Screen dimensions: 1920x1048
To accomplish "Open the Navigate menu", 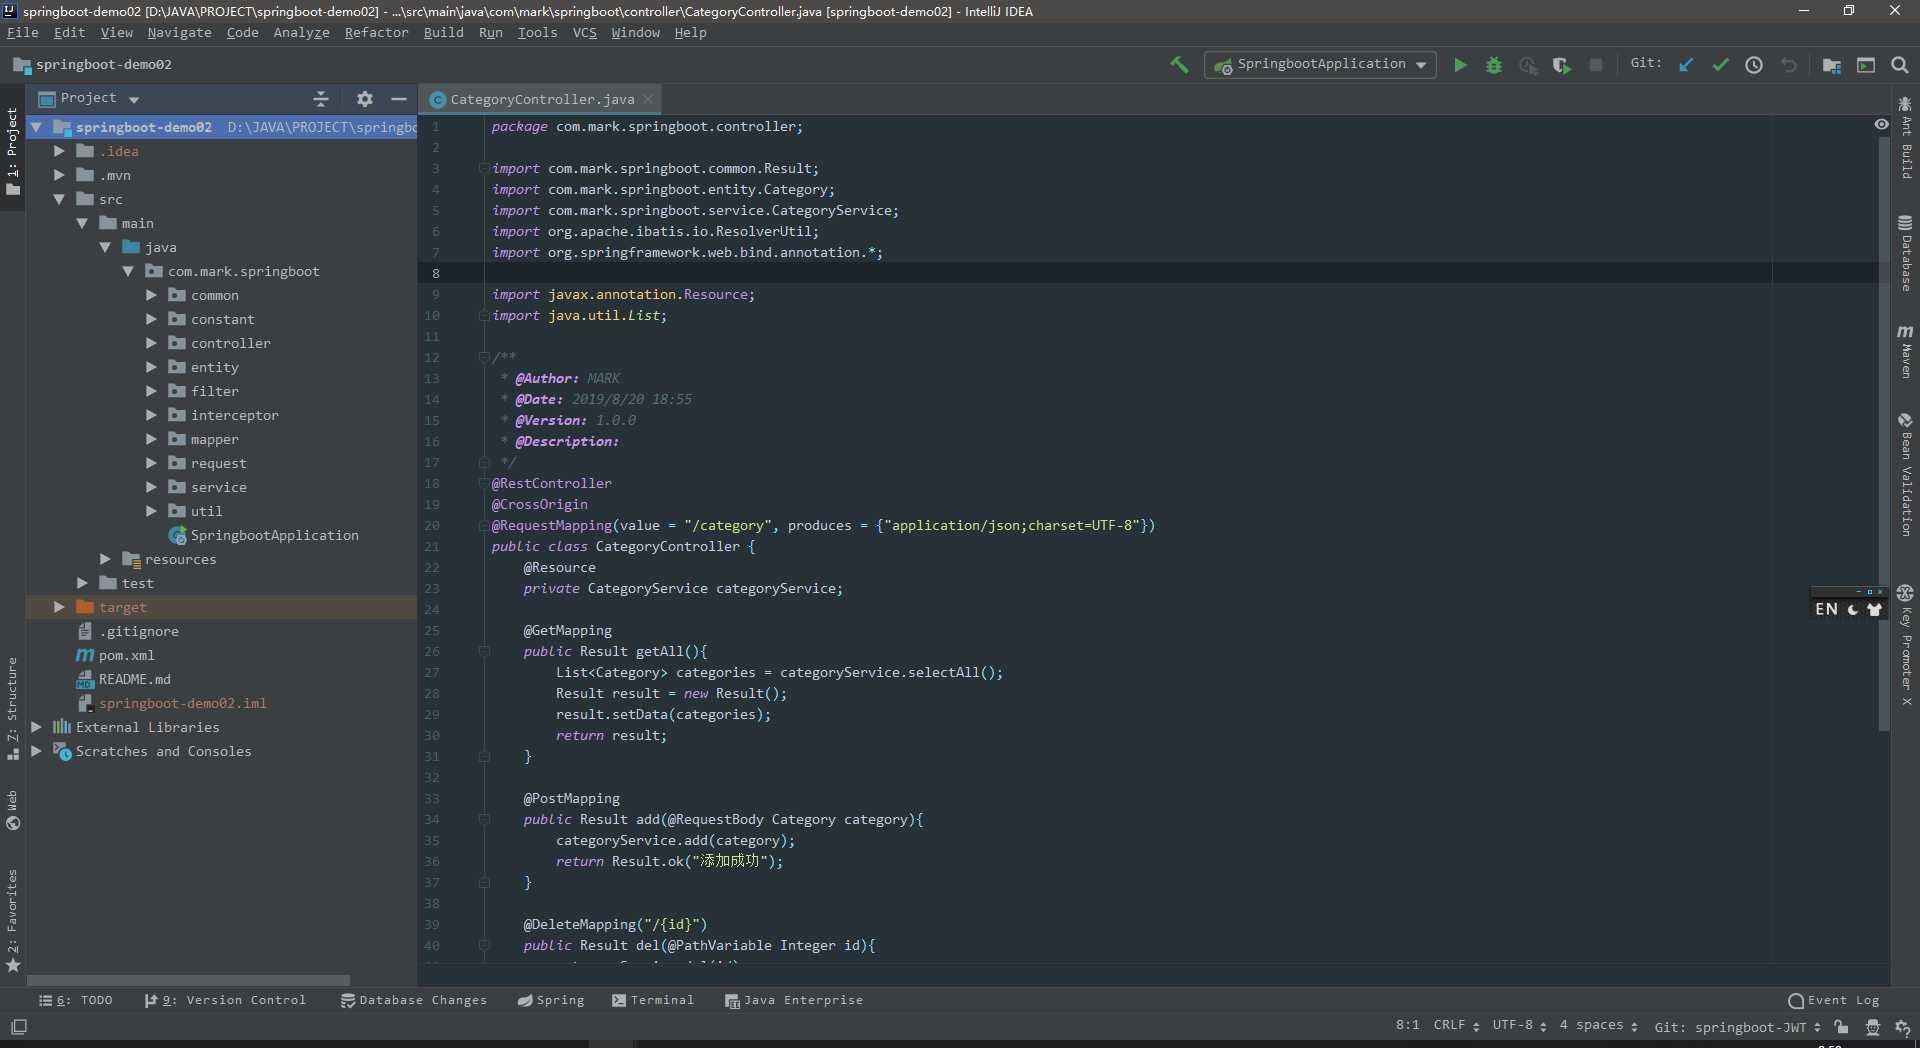I will tap(179, 33).
